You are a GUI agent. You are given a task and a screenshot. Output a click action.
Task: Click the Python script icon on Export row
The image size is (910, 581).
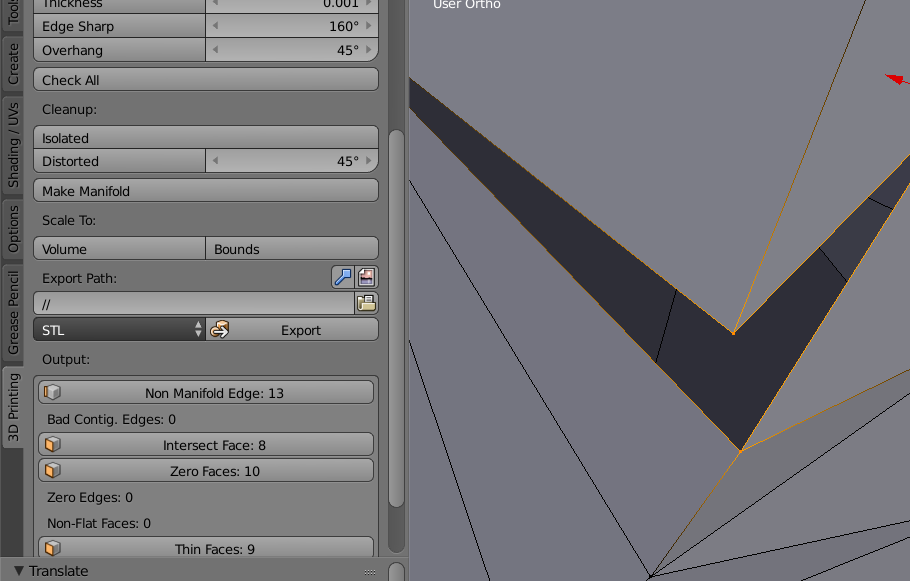click(x=220, y=329)
